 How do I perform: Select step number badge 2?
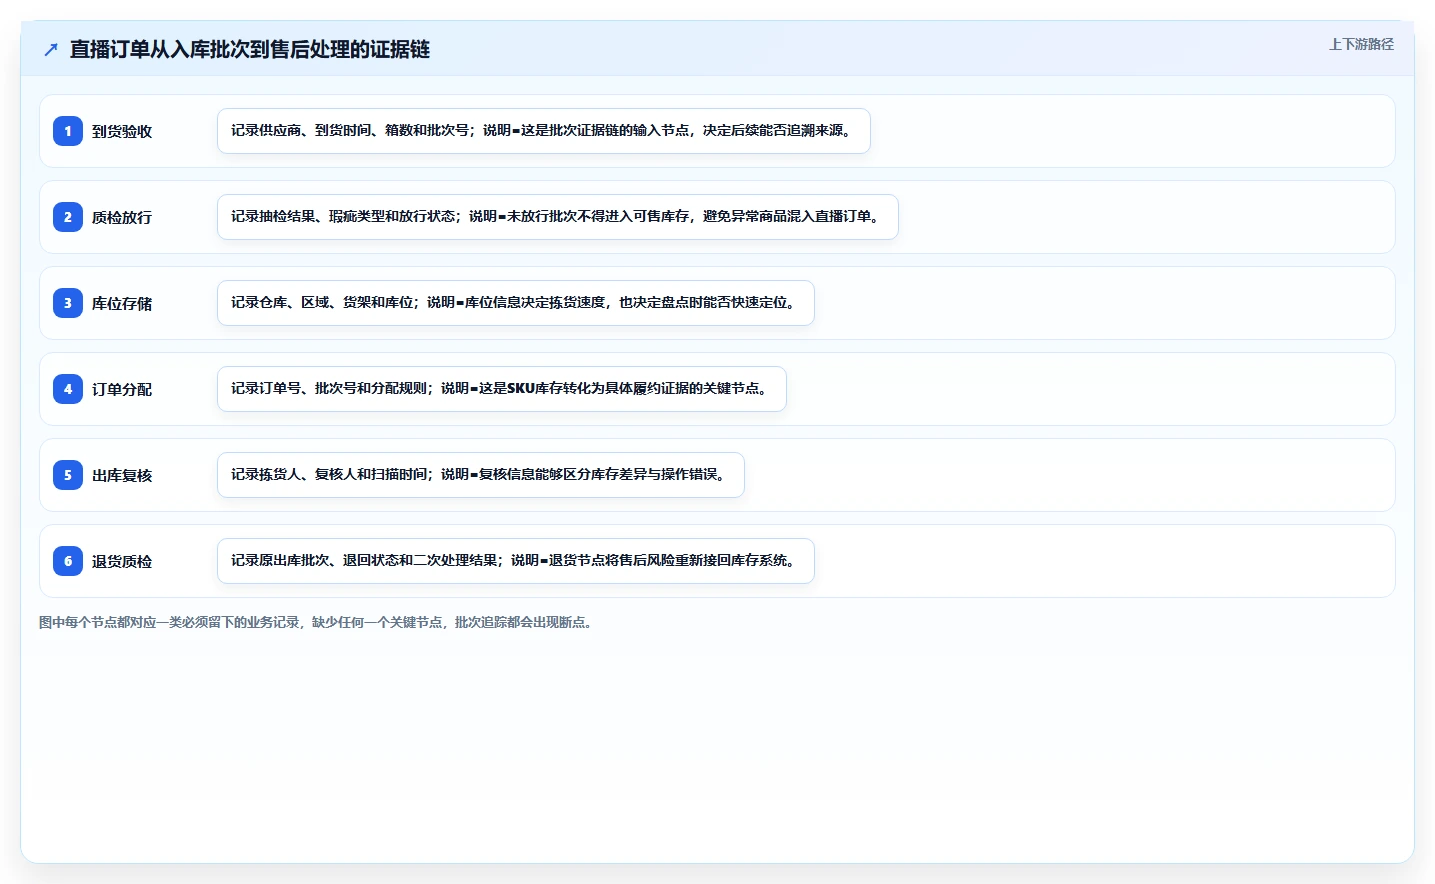pos(68,217)
